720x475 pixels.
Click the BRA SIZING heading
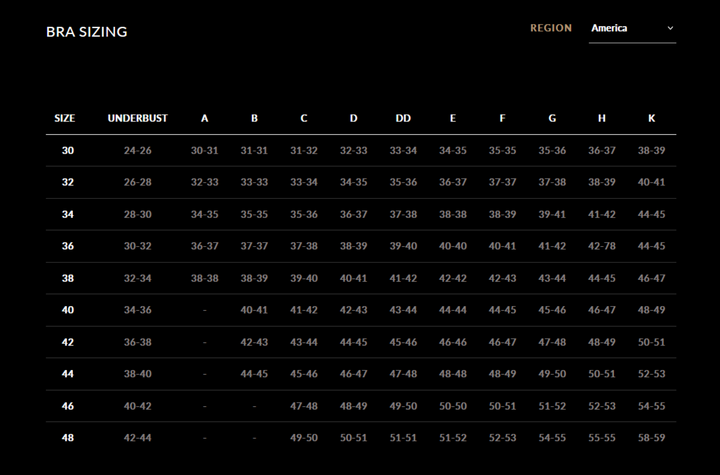click(x=87, y=32)
